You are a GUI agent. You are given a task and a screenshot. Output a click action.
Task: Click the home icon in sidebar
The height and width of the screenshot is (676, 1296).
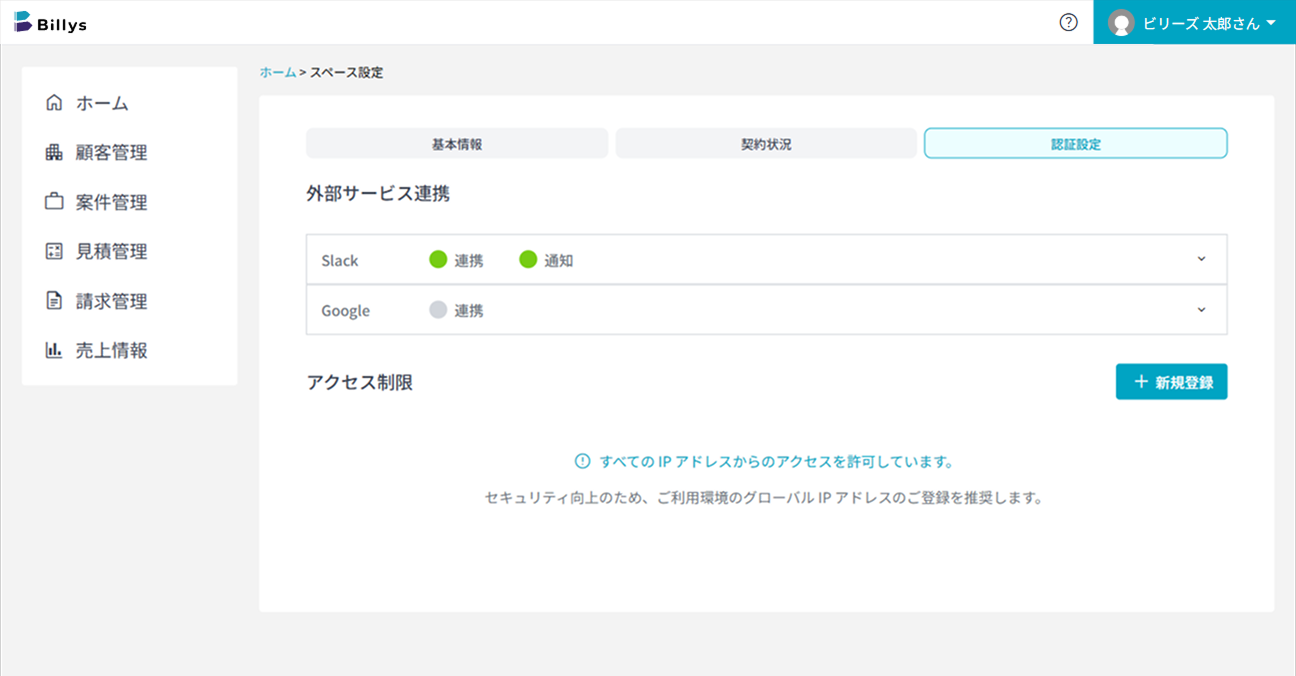tap(54, 103)
